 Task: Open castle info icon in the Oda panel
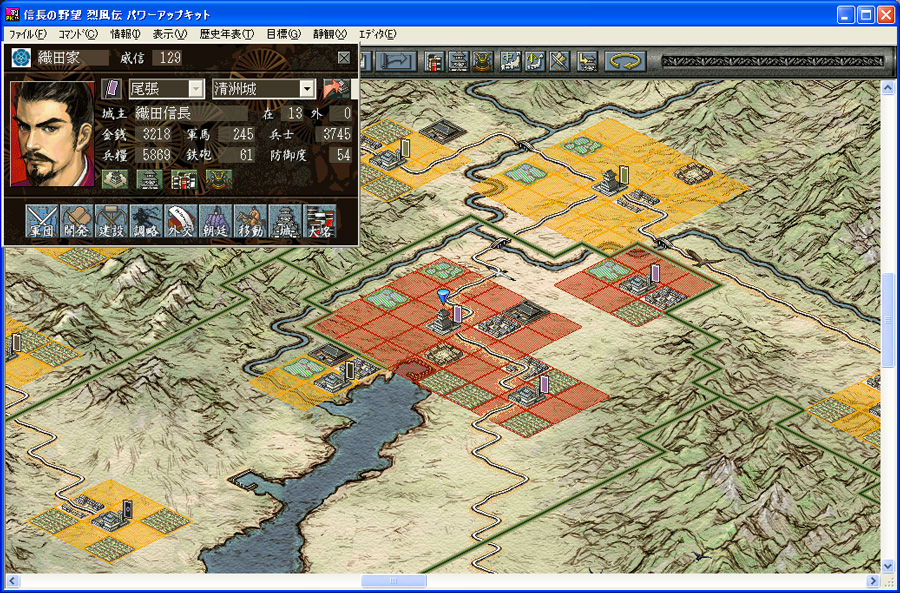149,179
